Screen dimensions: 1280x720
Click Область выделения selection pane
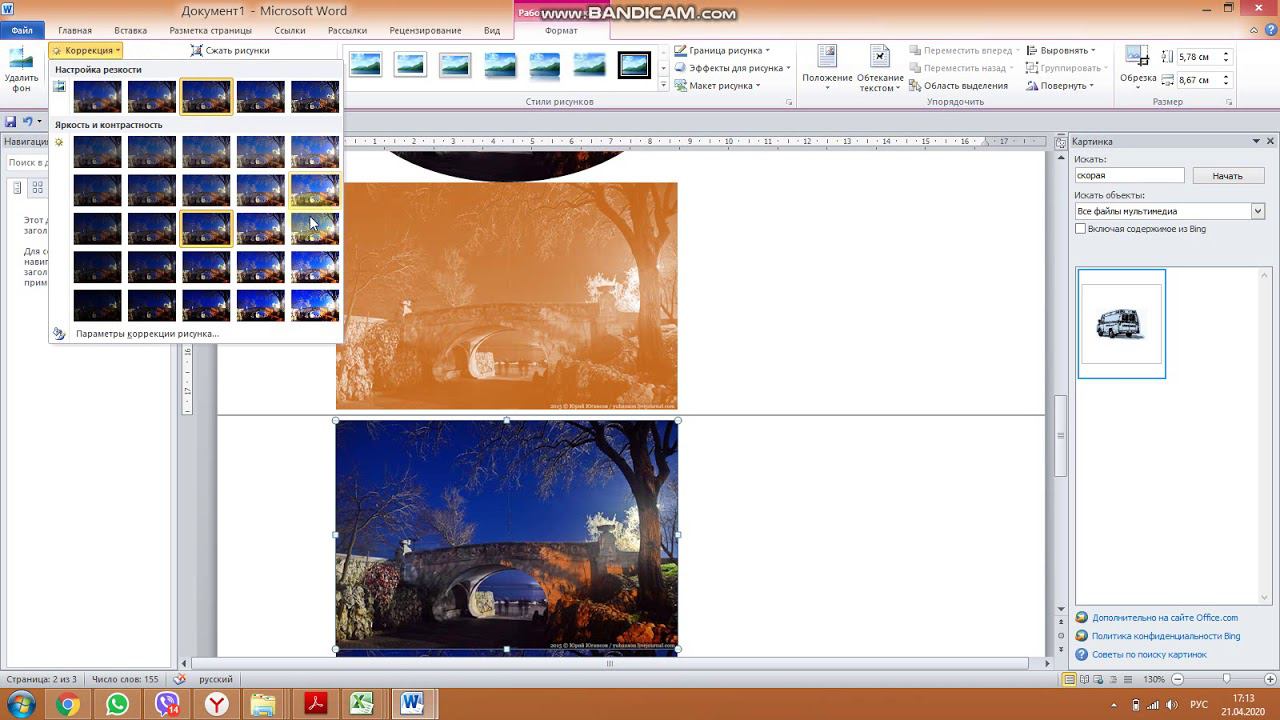point(958,85)
